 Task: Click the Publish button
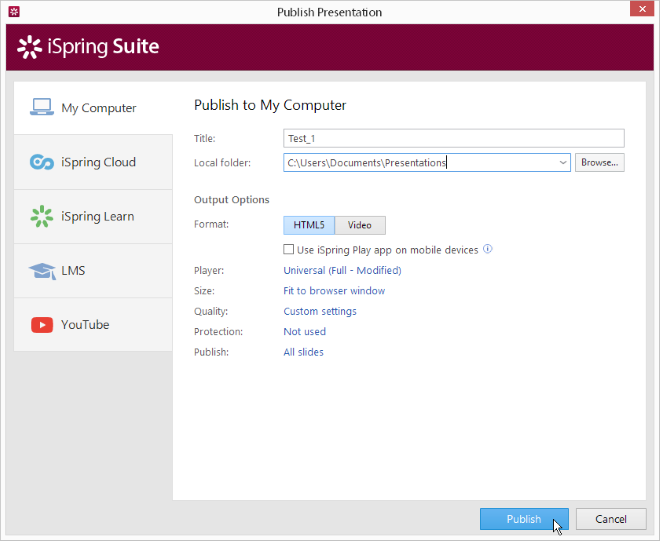pyautogui.click(x=524, y=519)
